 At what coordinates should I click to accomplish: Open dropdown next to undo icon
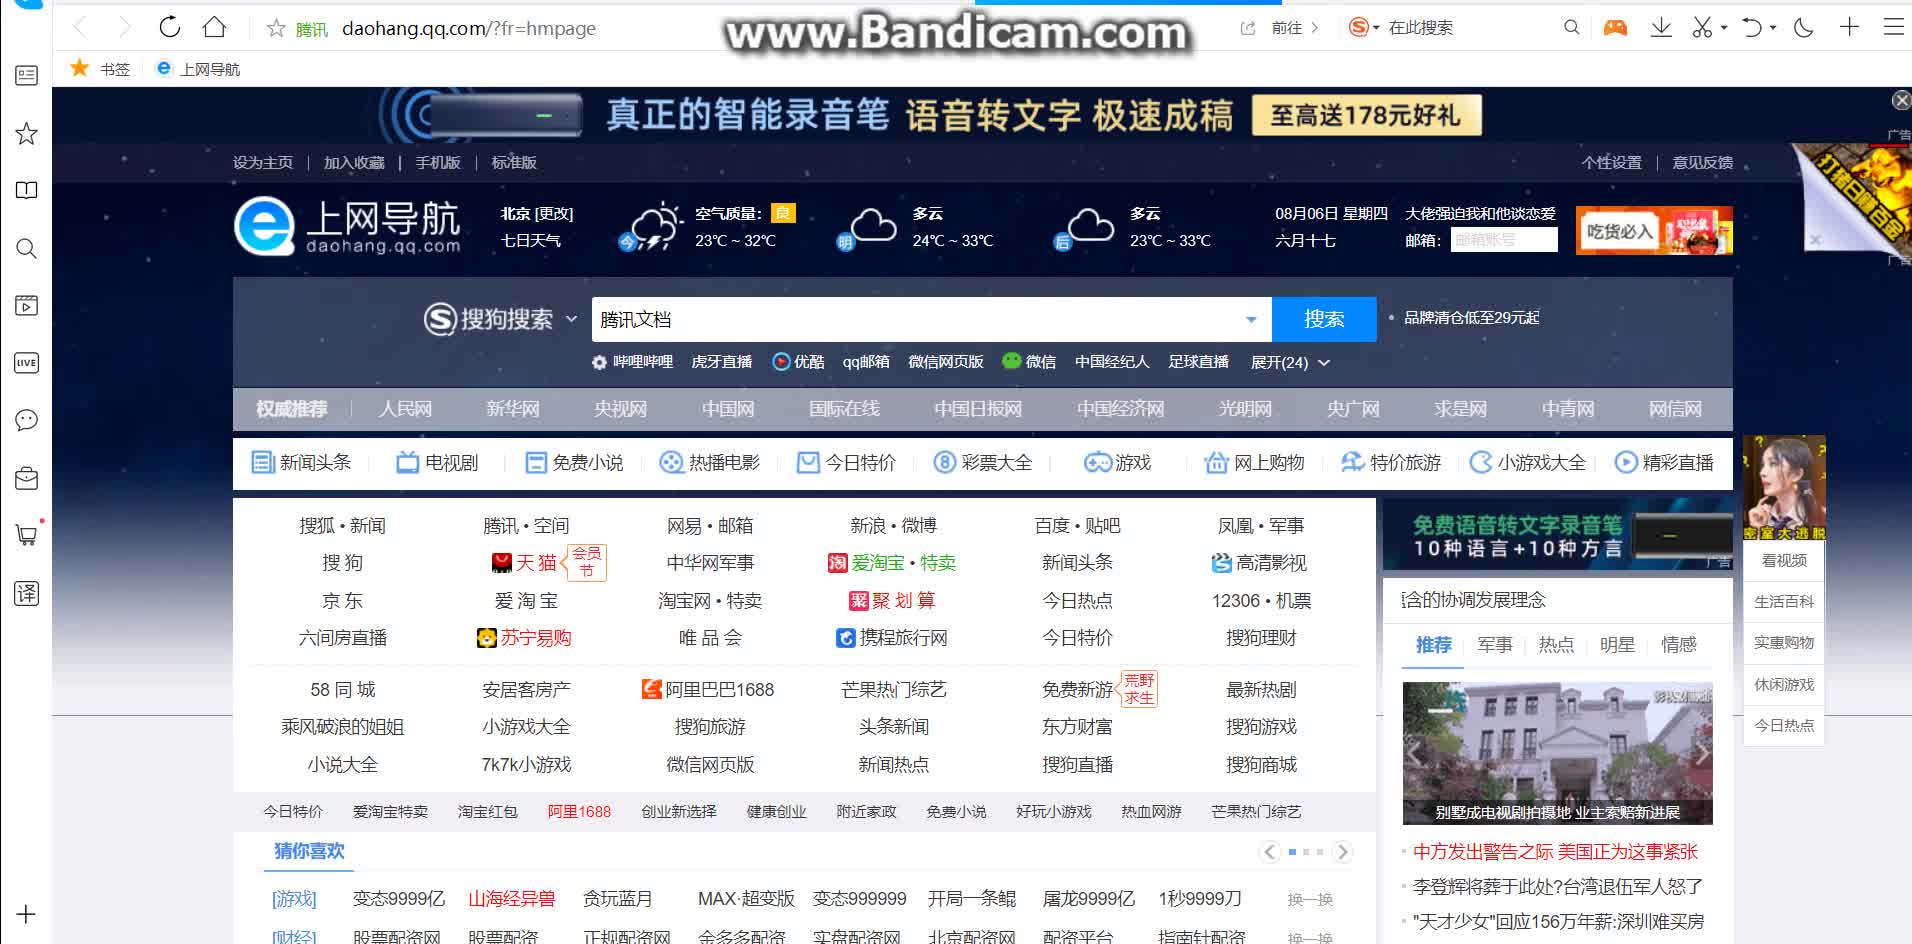click(1773, 29)
